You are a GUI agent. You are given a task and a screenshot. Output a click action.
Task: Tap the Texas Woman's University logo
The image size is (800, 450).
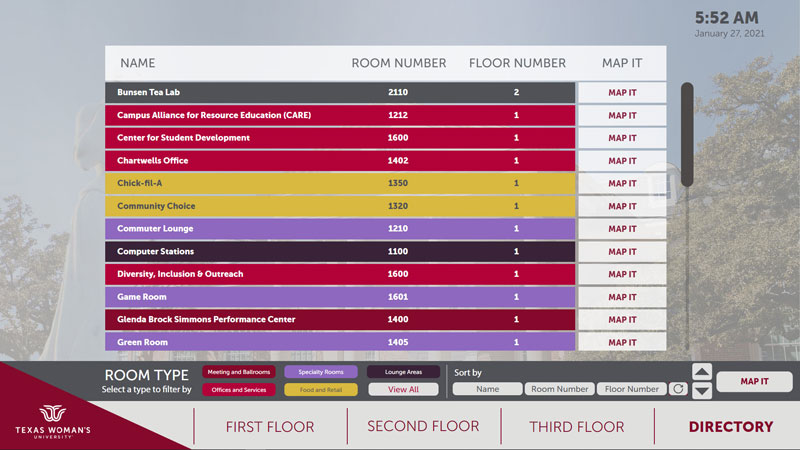click(x=53, y=421)
